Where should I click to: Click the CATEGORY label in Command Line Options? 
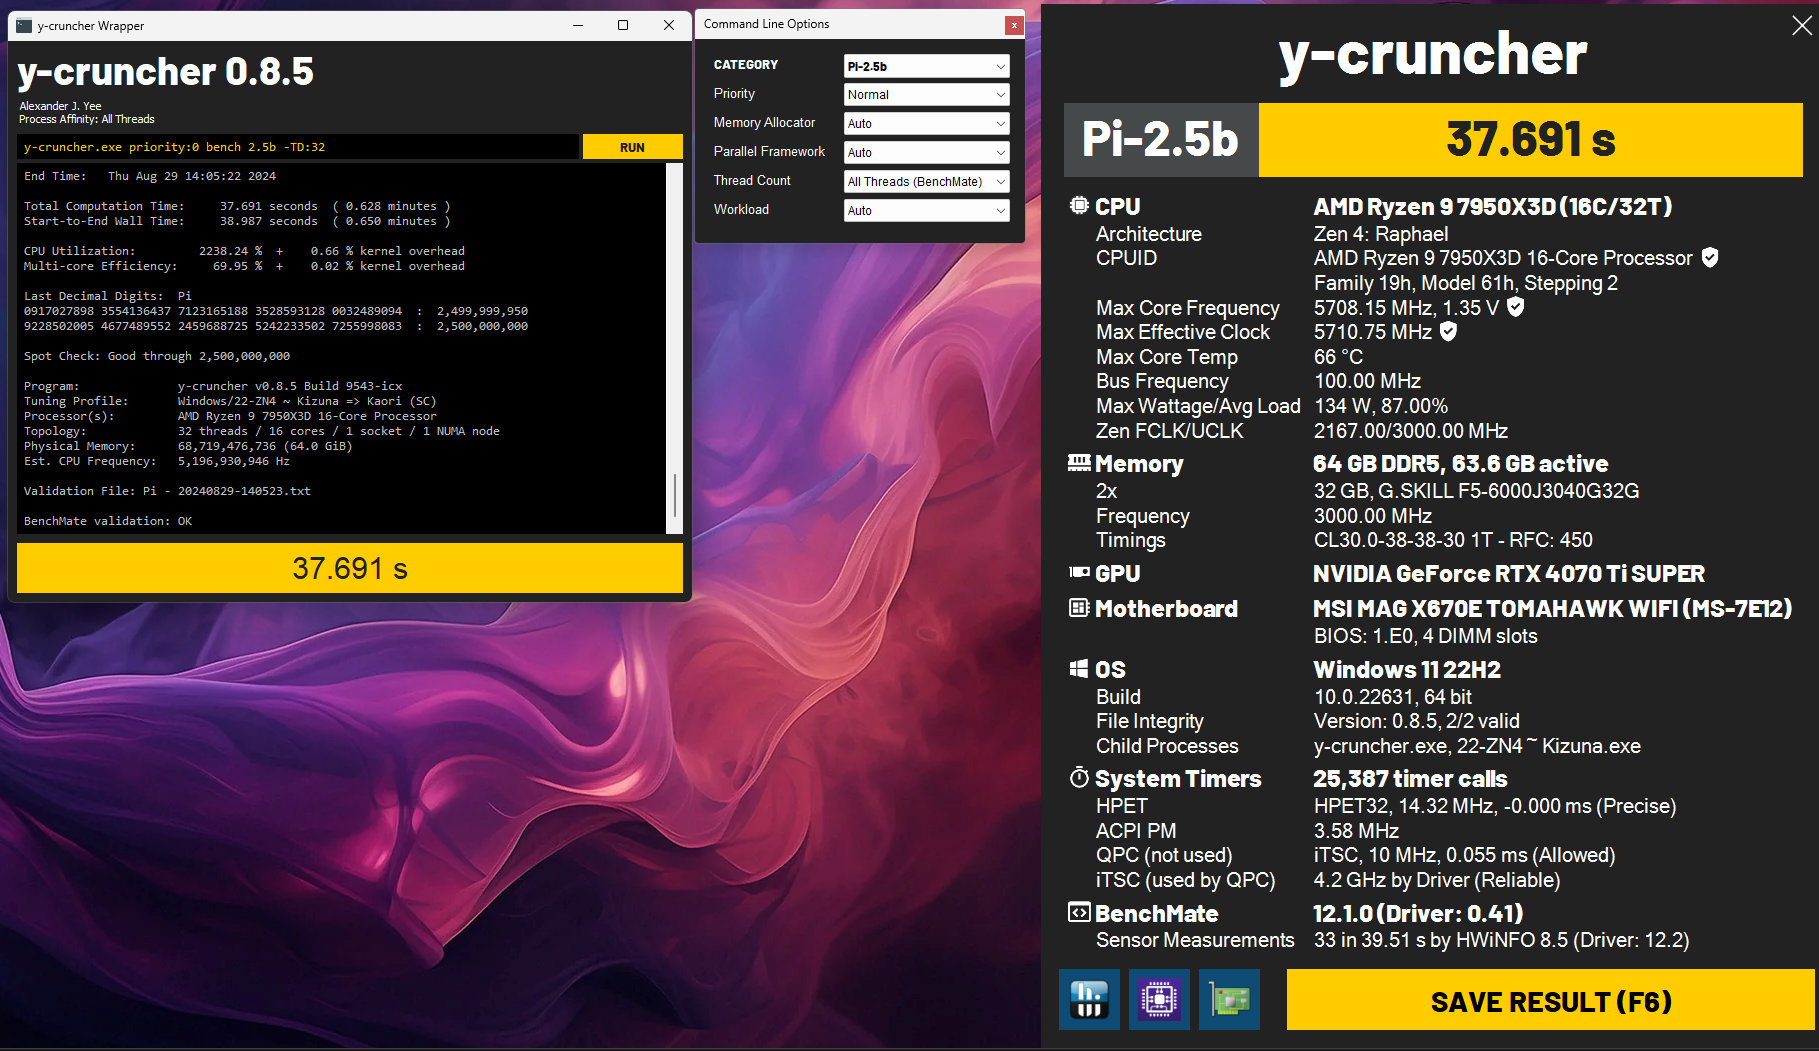[x=745, y=65]
